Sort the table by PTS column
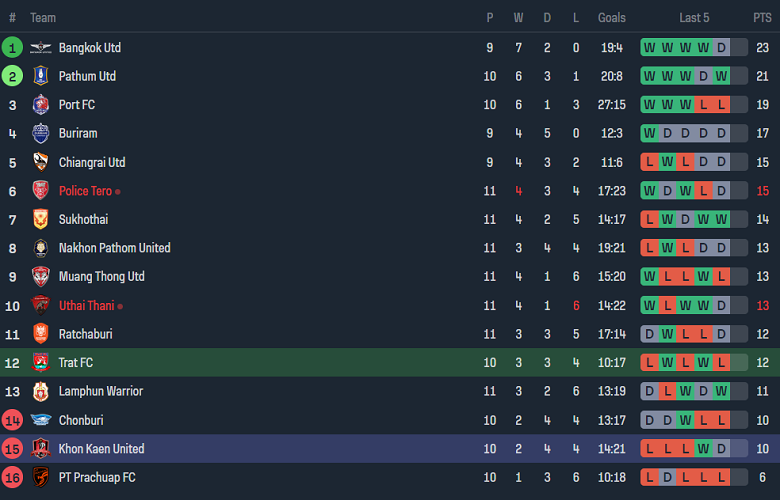Image resolution: width=780 pixels, height=500 pixels. pos(762,18)
